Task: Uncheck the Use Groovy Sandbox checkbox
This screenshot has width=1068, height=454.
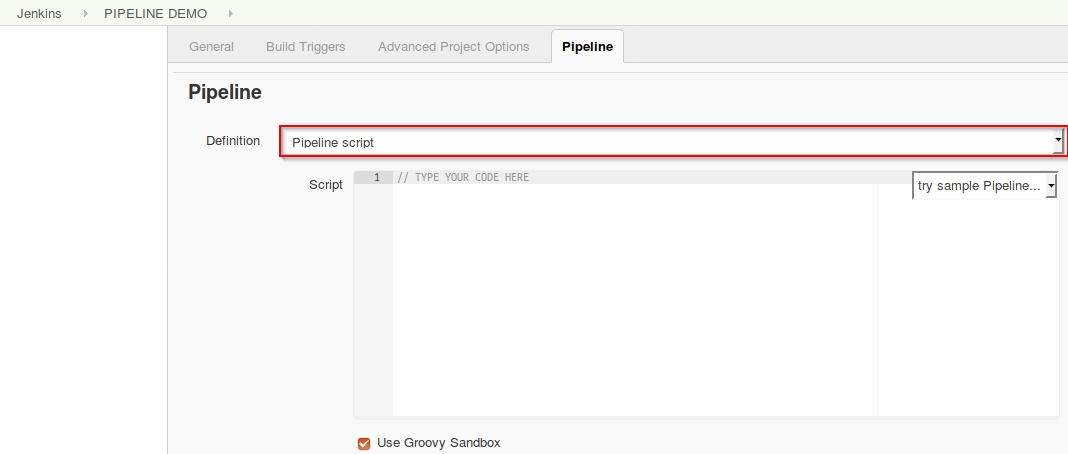Action: coord(364,443)
